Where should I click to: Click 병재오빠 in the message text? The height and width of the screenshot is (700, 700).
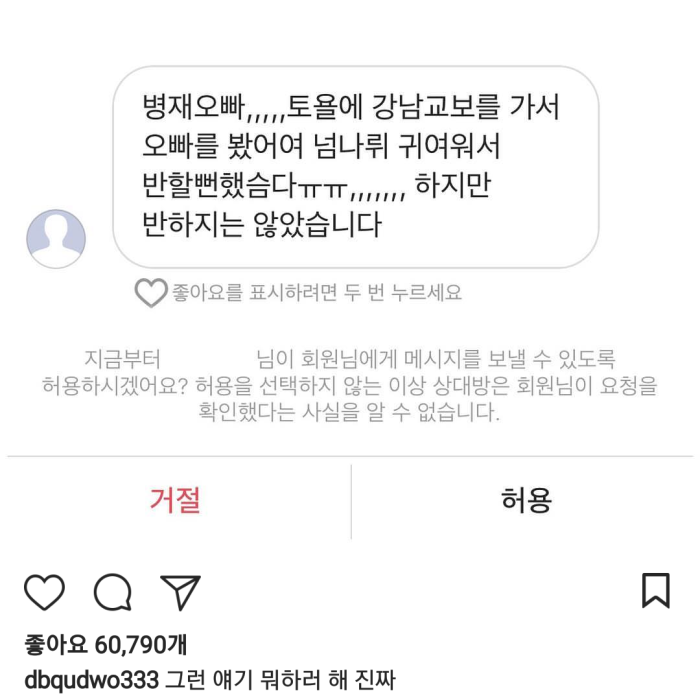pyautogui.click(x=194, y=108)
